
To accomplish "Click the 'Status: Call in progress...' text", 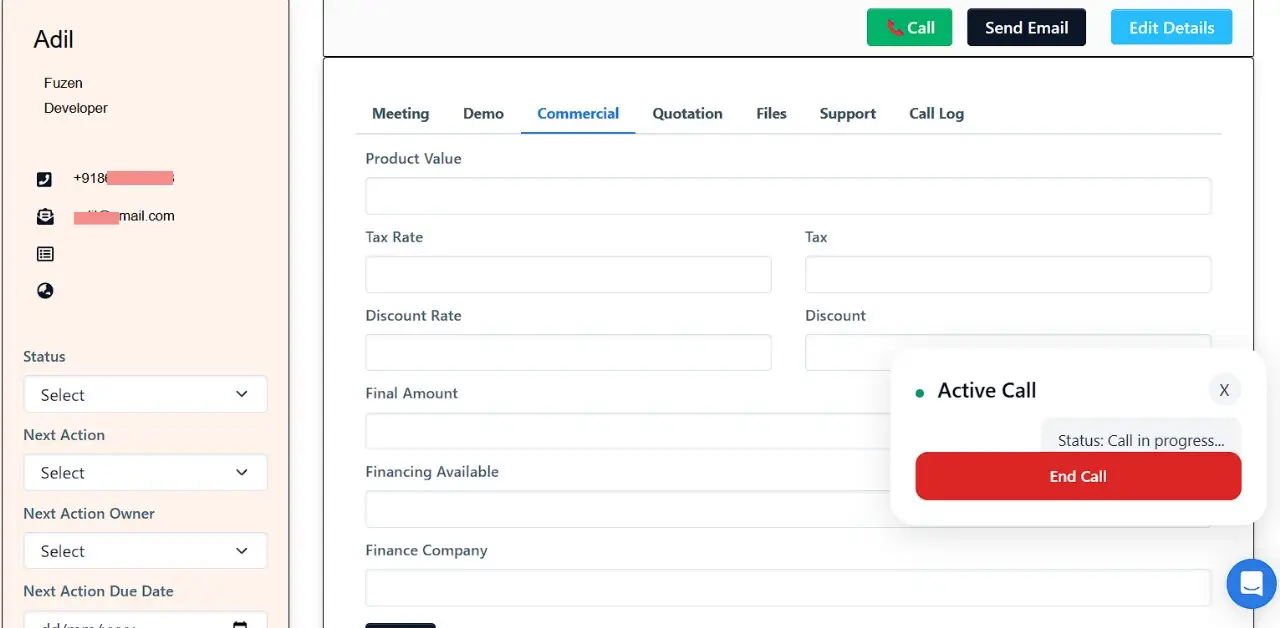I will pos(1141,440).
